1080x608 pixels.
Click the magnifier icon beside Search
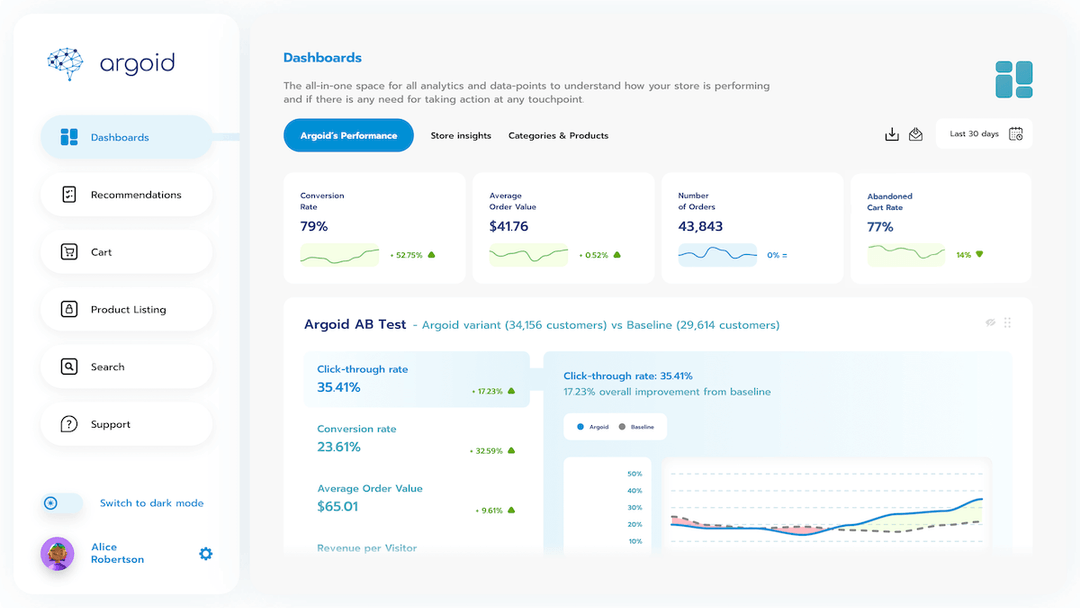(x=70, y=366)
